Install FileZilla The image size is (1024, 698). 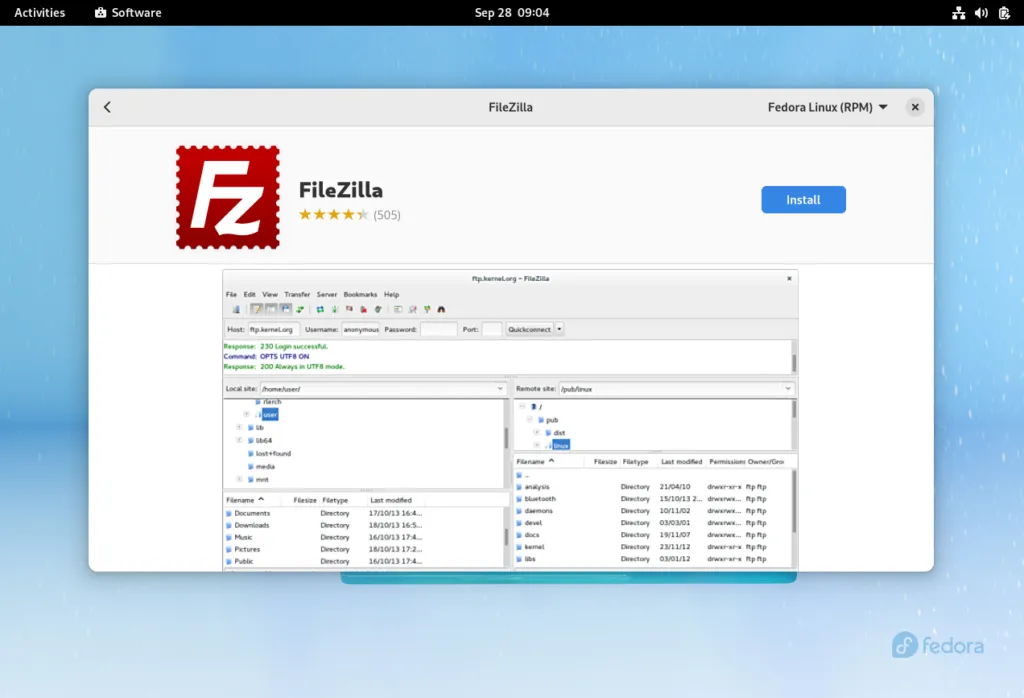tap(803, 200)
